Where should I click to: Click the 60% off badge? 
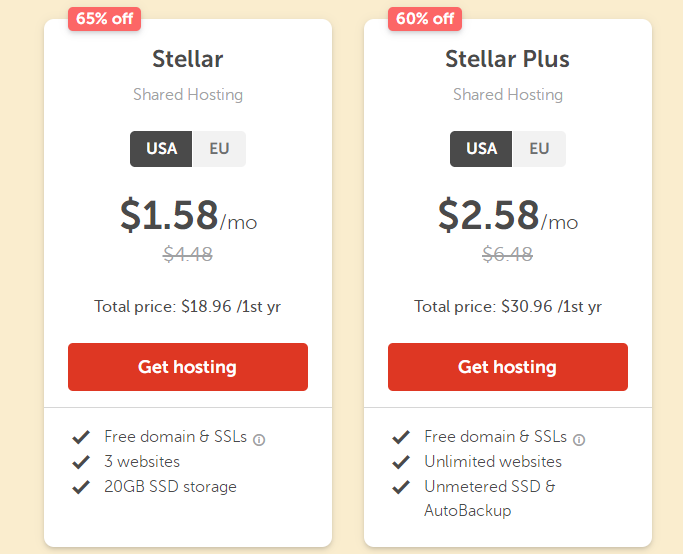tap(425, 19)
